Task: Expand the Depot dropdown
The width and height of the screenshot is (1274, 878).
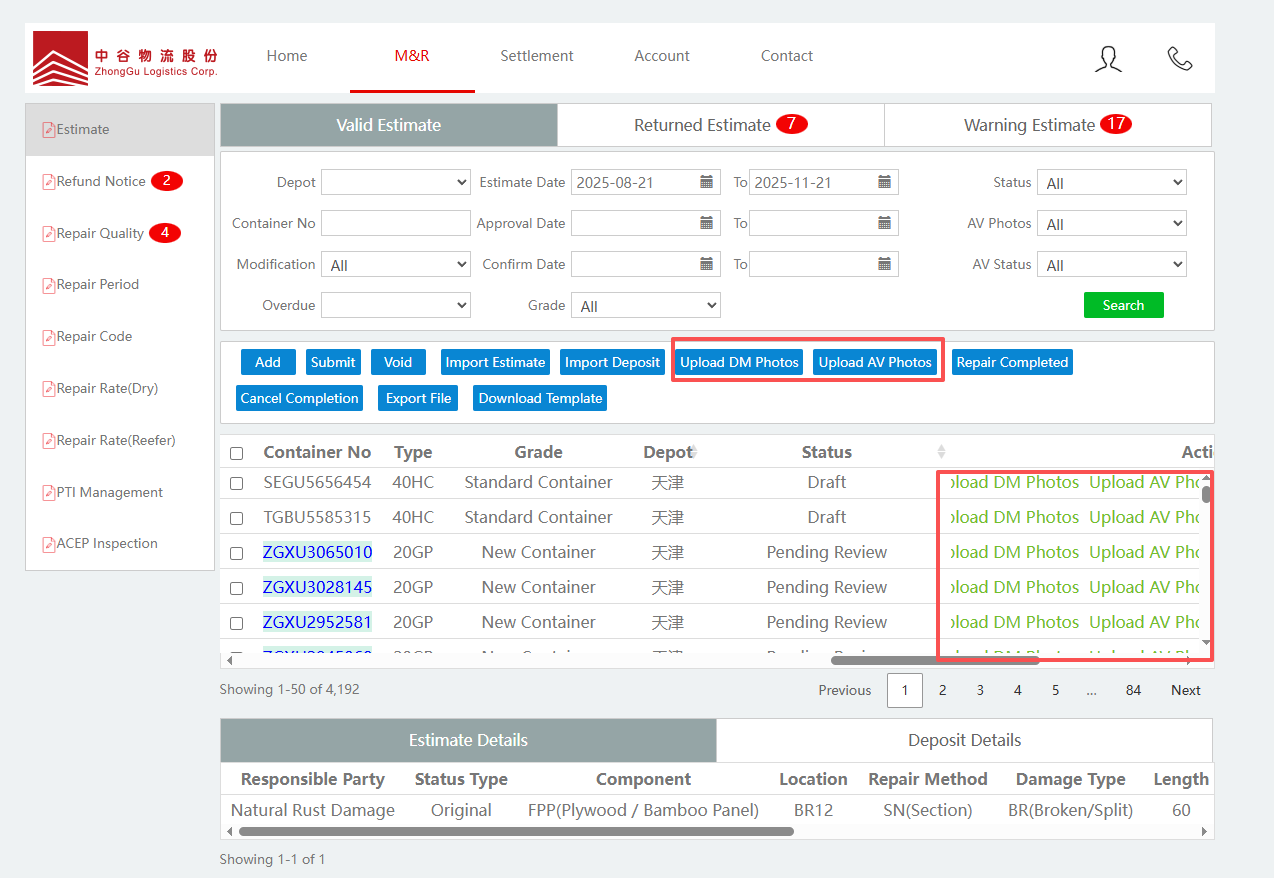Action: tap(395, 182)
